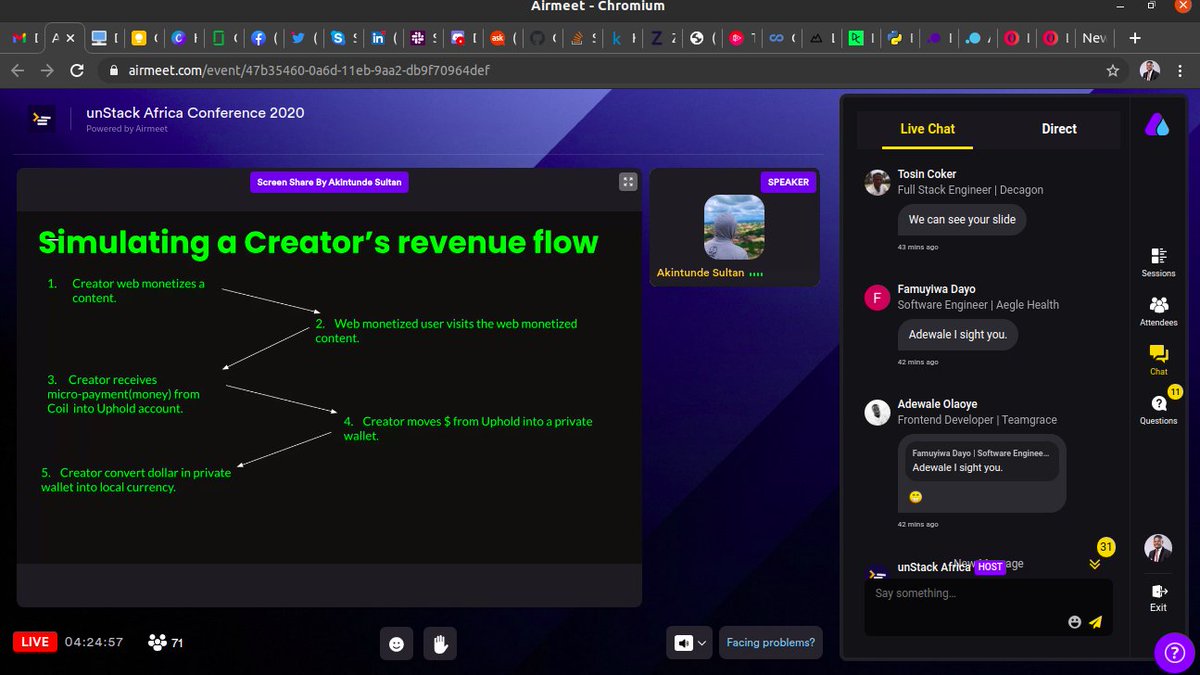The width and height of the screenshot is (1200, 675).
Task: Open a new browser tab
Action: tap(1135, 38)
